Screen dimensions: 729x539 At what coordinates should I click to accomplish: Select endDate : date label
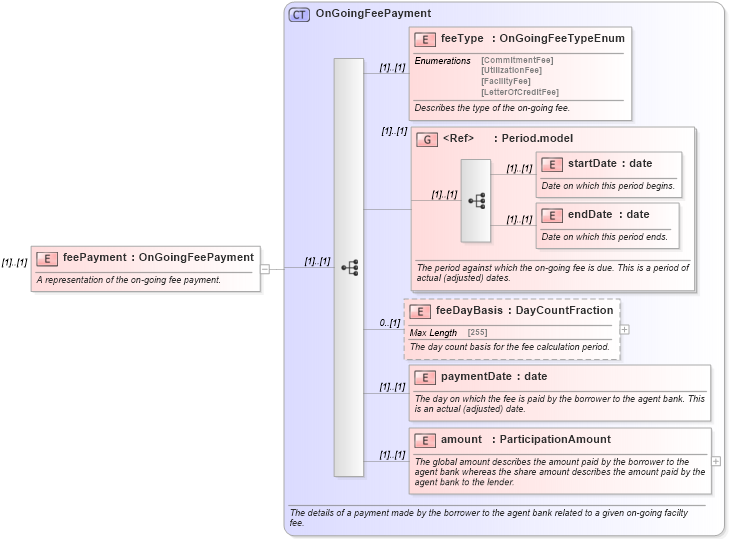[x=609, y=214]
